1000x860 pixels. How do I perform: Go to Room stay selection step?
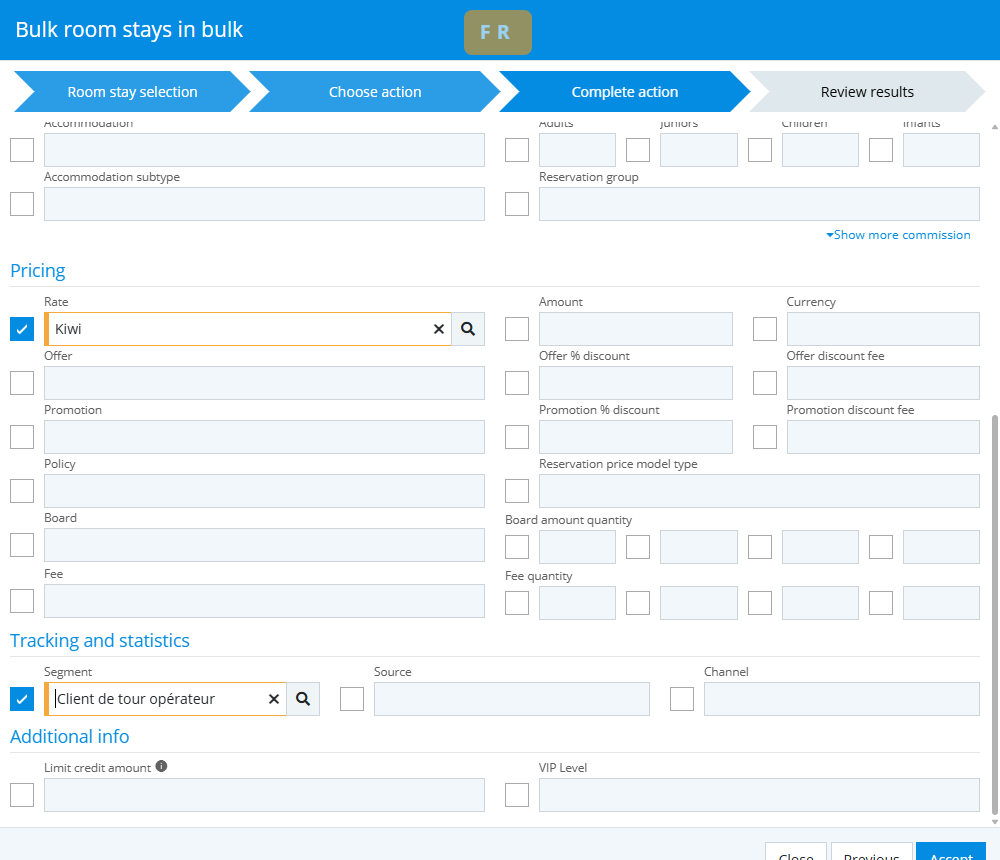[132, 92]
